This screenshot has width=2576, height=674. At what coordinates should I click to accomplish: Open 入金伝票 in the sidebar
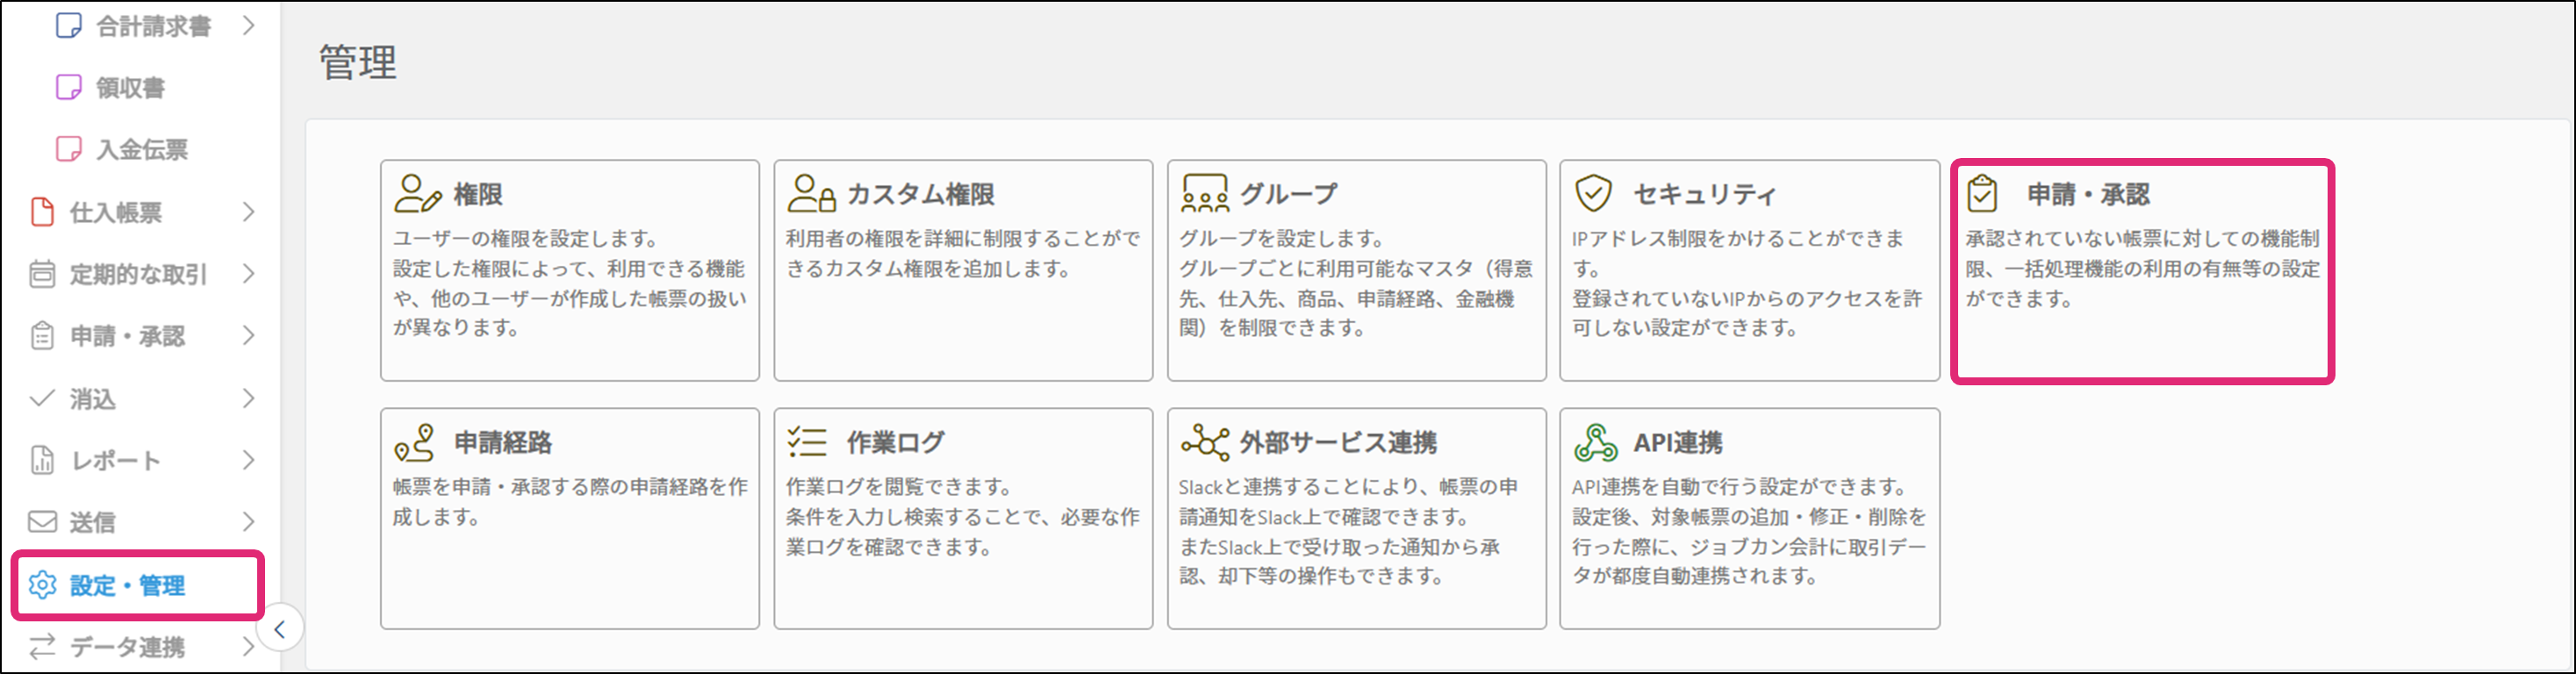(142, 150)
